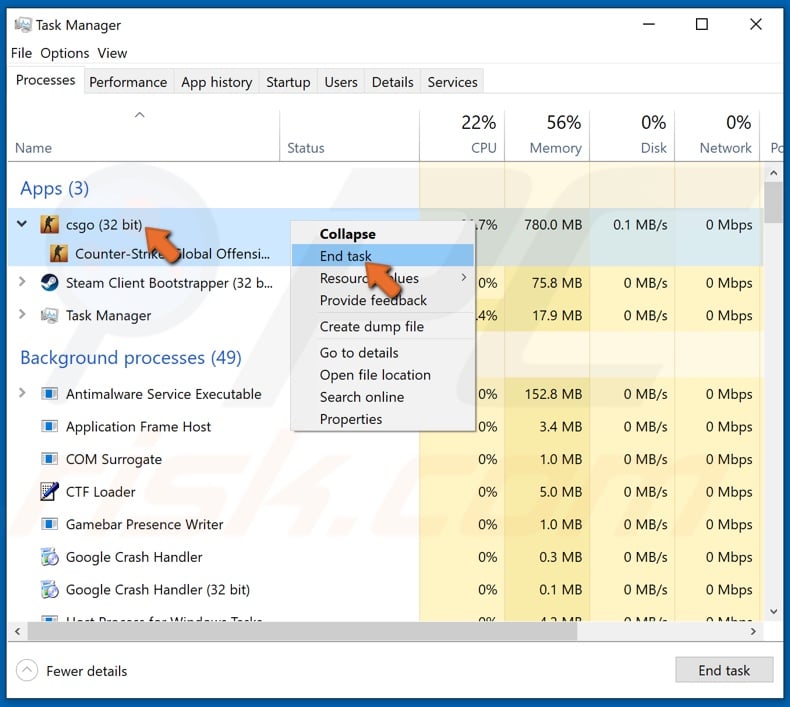The height and width of the screenshot is (707, 790).
Task: Click the COM Surrogate icon
Action: 49,459
